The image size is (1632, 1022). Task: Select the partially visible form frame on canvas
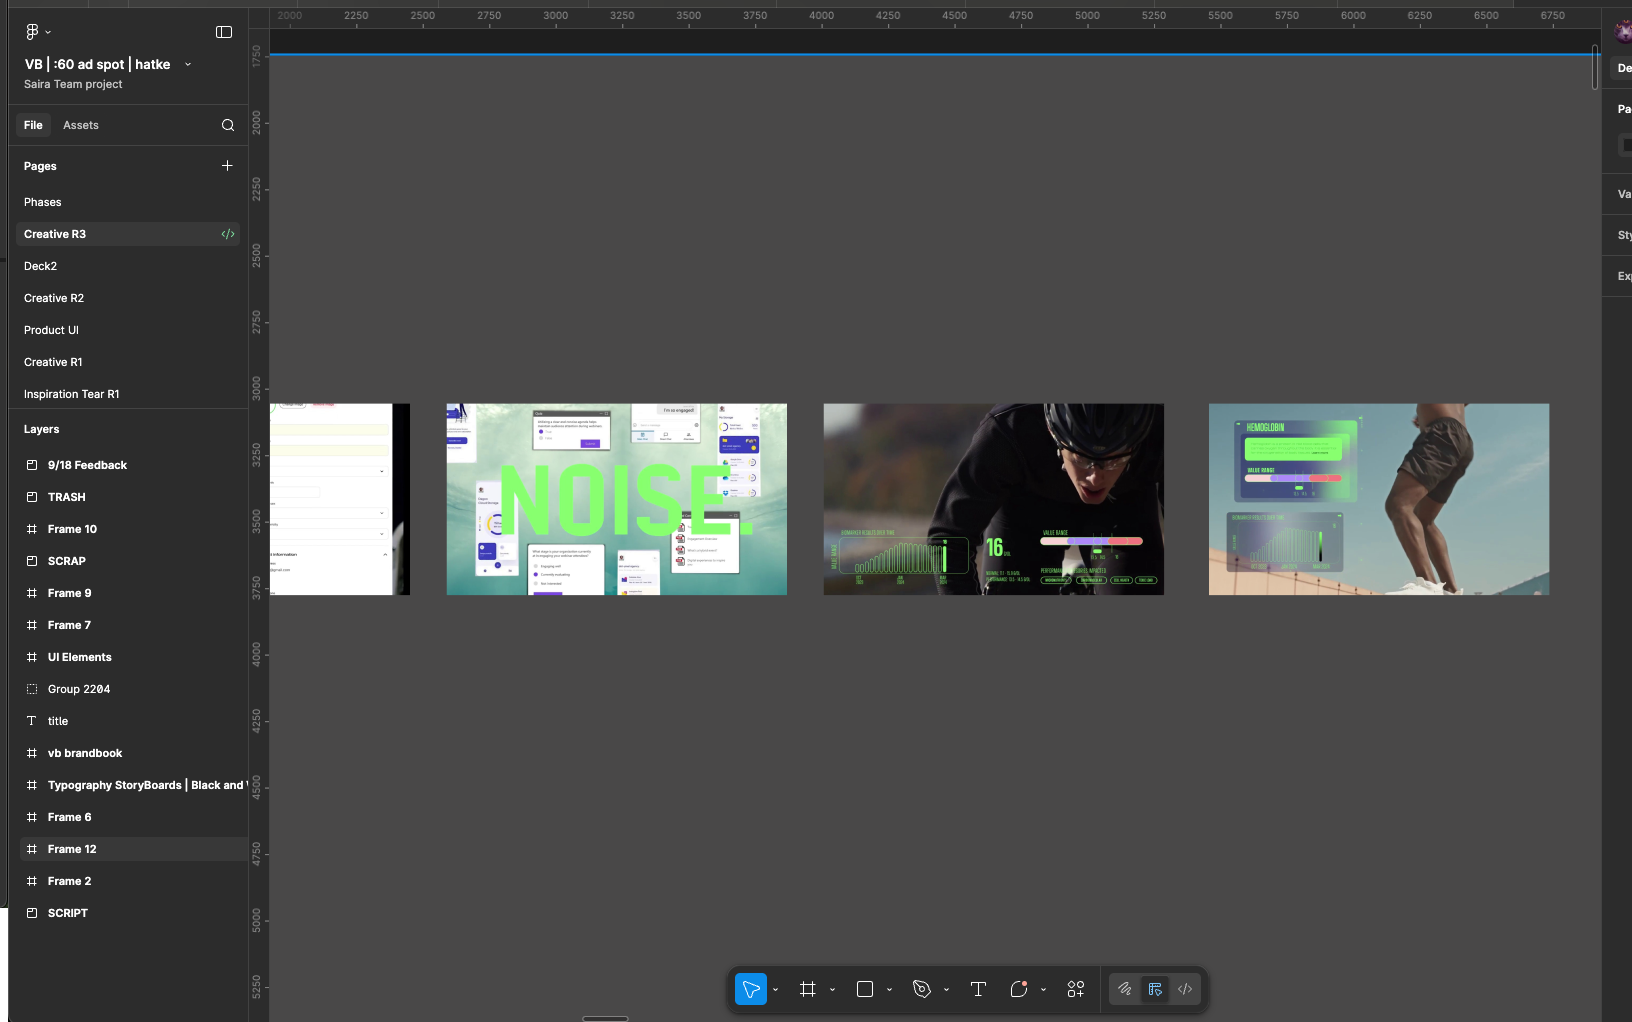(x=340, y=499)
